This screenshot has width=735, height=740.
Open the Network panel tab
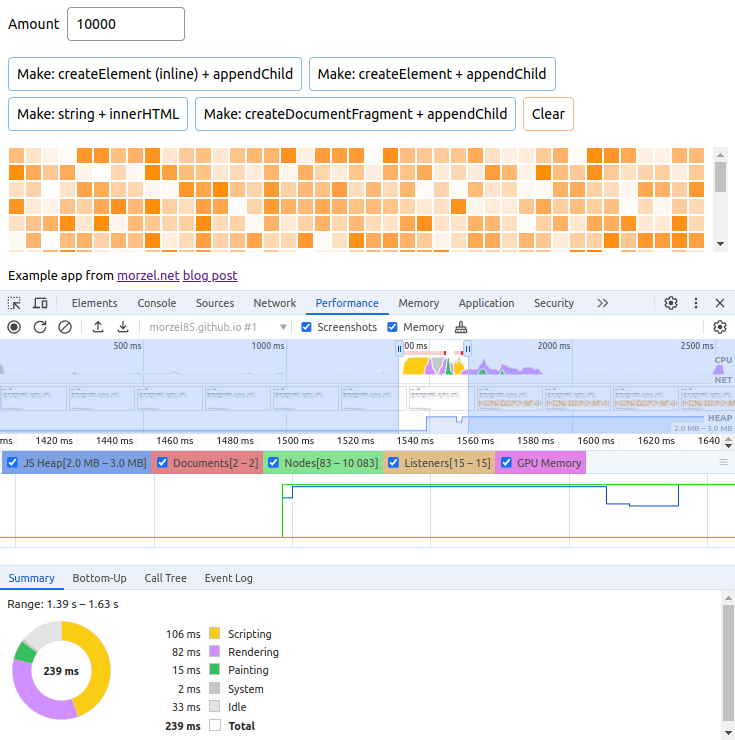pyautogui.click(x=274, y=303)
